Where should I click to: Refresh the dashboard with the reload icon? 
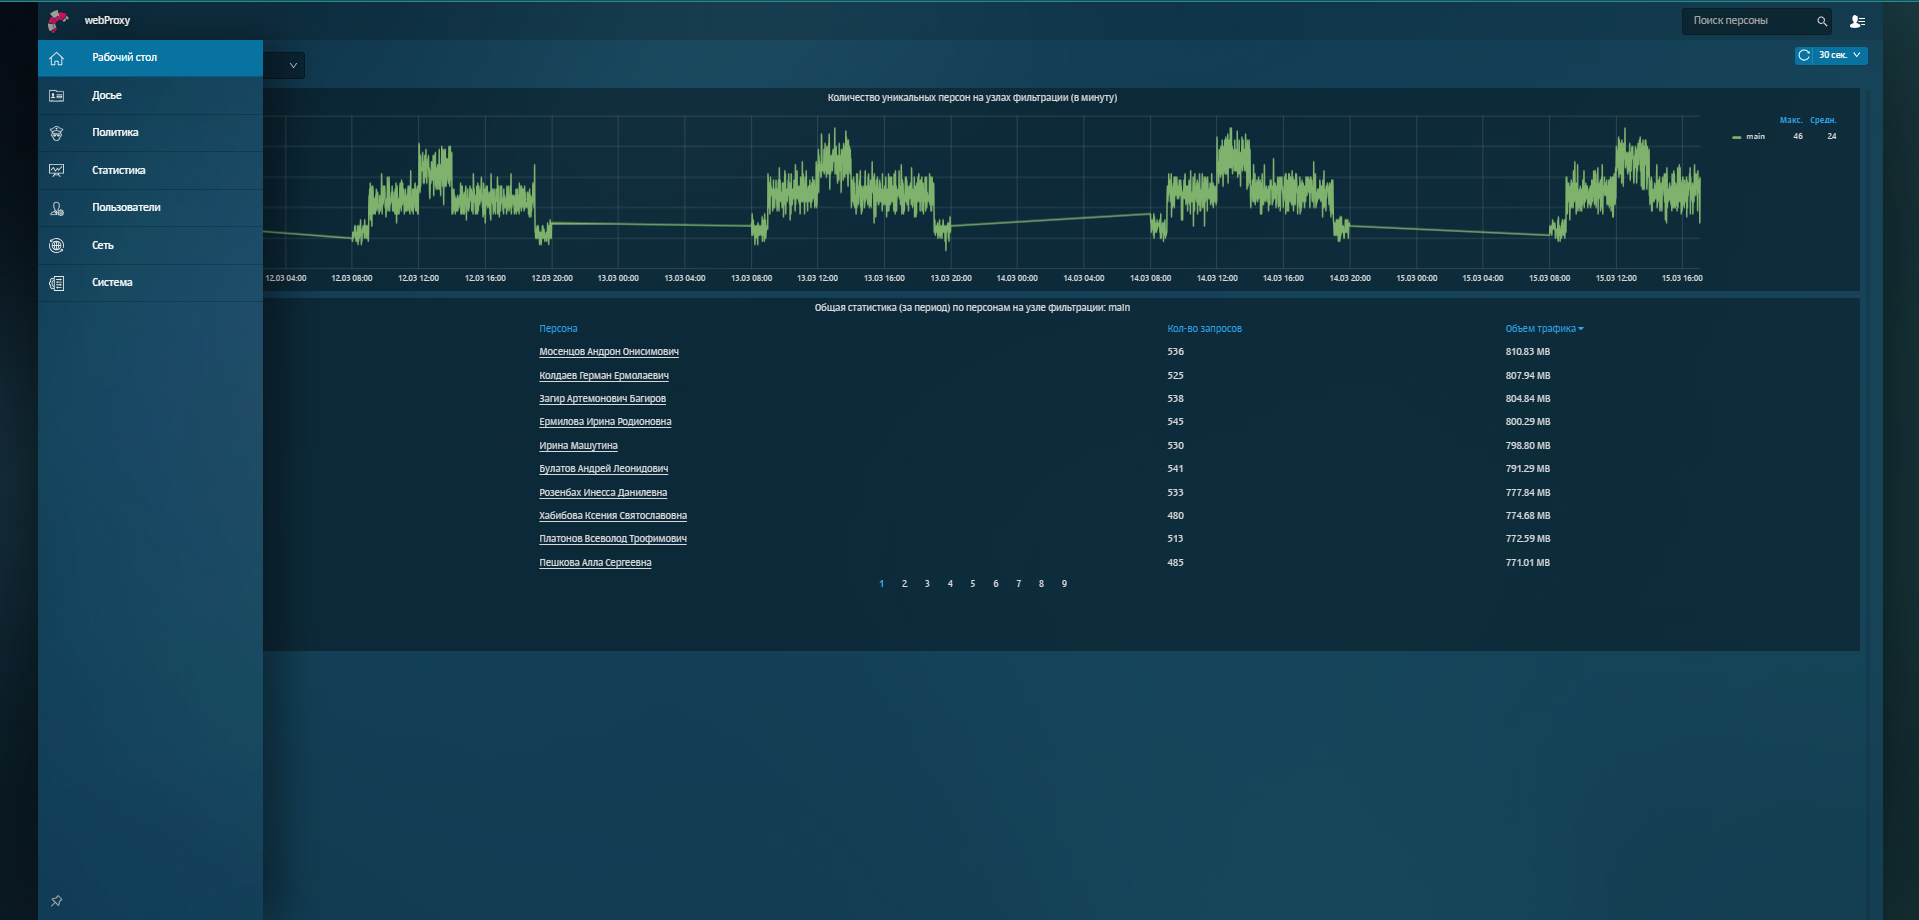pos(1804,56)
